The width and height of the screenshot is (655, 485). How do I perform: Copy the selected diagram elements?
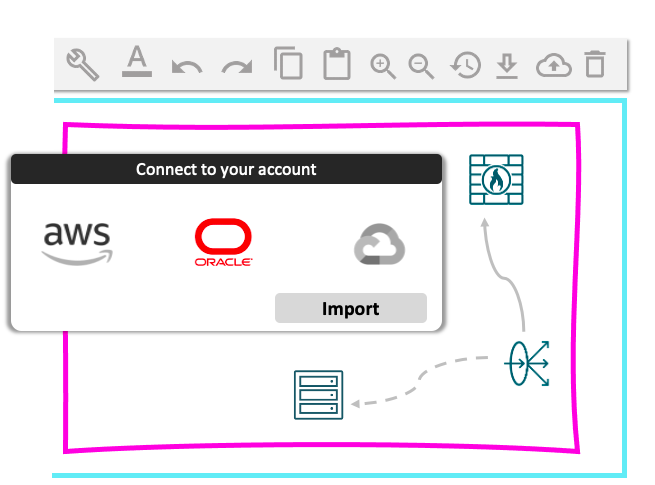click(x=288, y=63)
